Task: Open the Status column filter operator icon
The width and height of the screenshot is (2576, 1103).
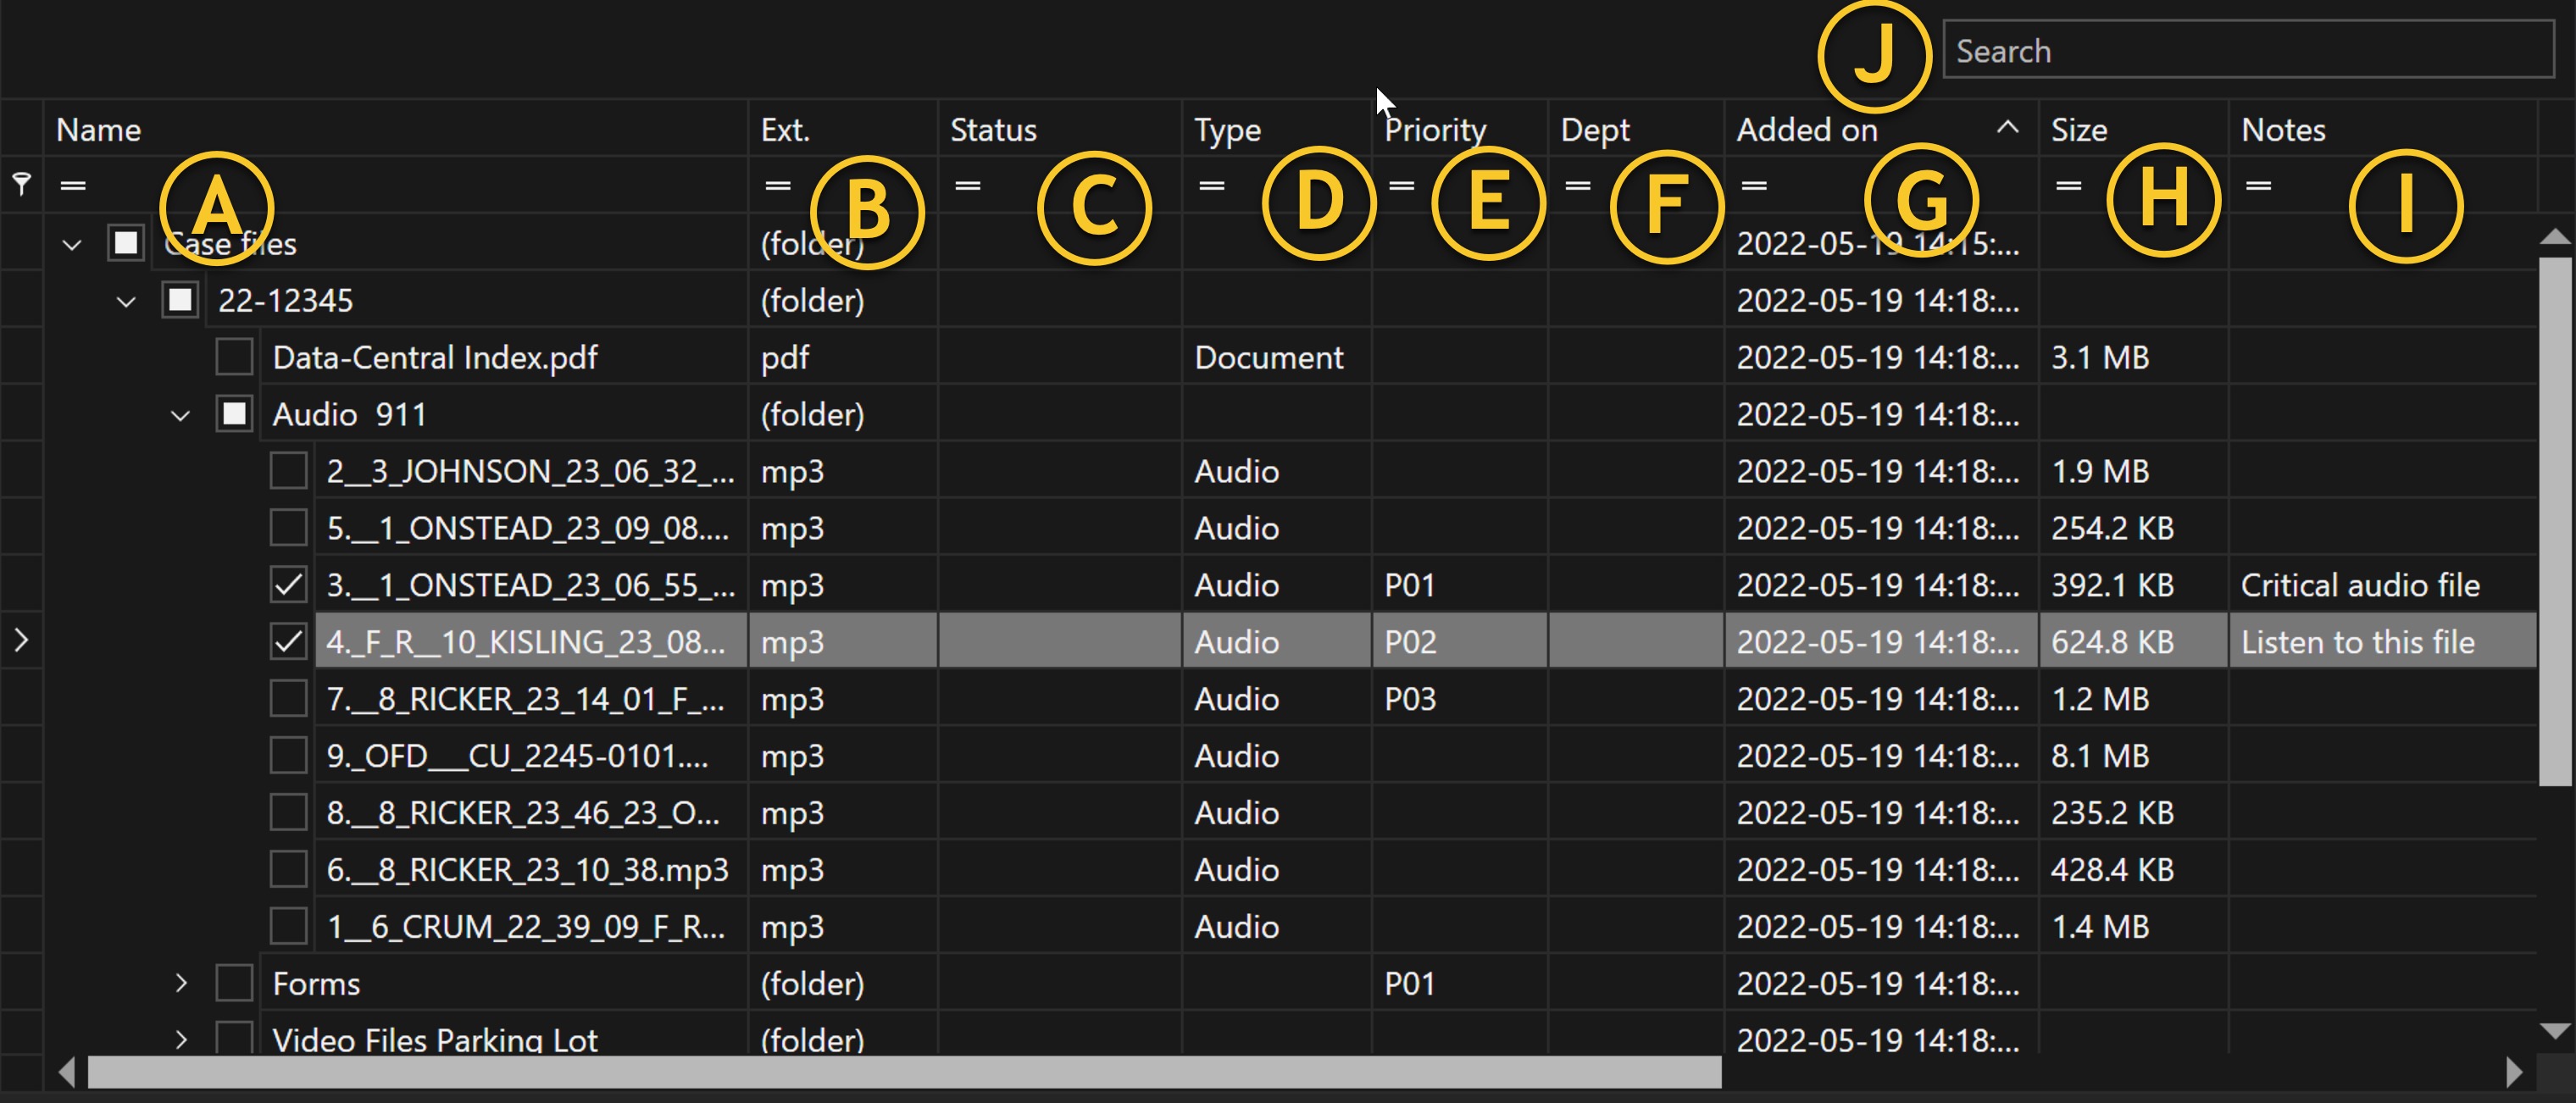Action: click(x=967, y=185)
